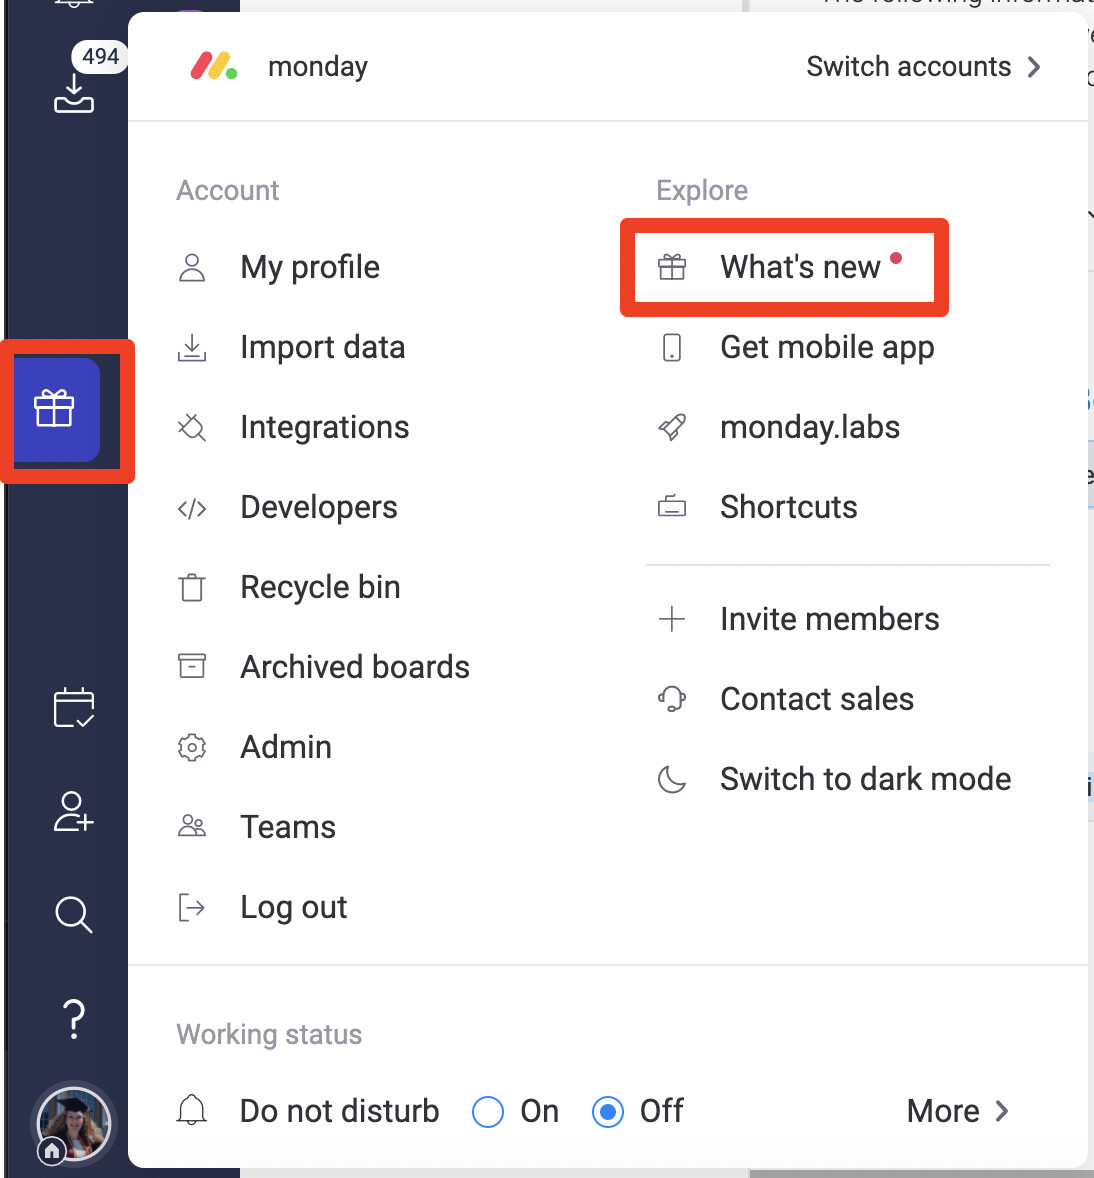Click the My profile person icon
1094x1178 pixels.
pos(192,267)
